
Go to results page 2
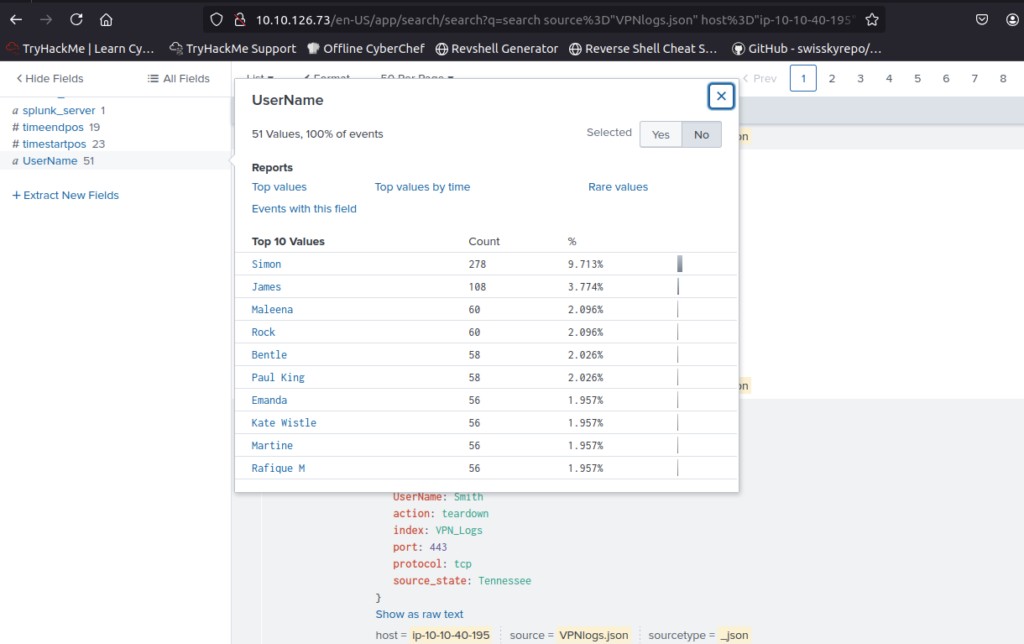pyautogui.click(x=832, y=78)
